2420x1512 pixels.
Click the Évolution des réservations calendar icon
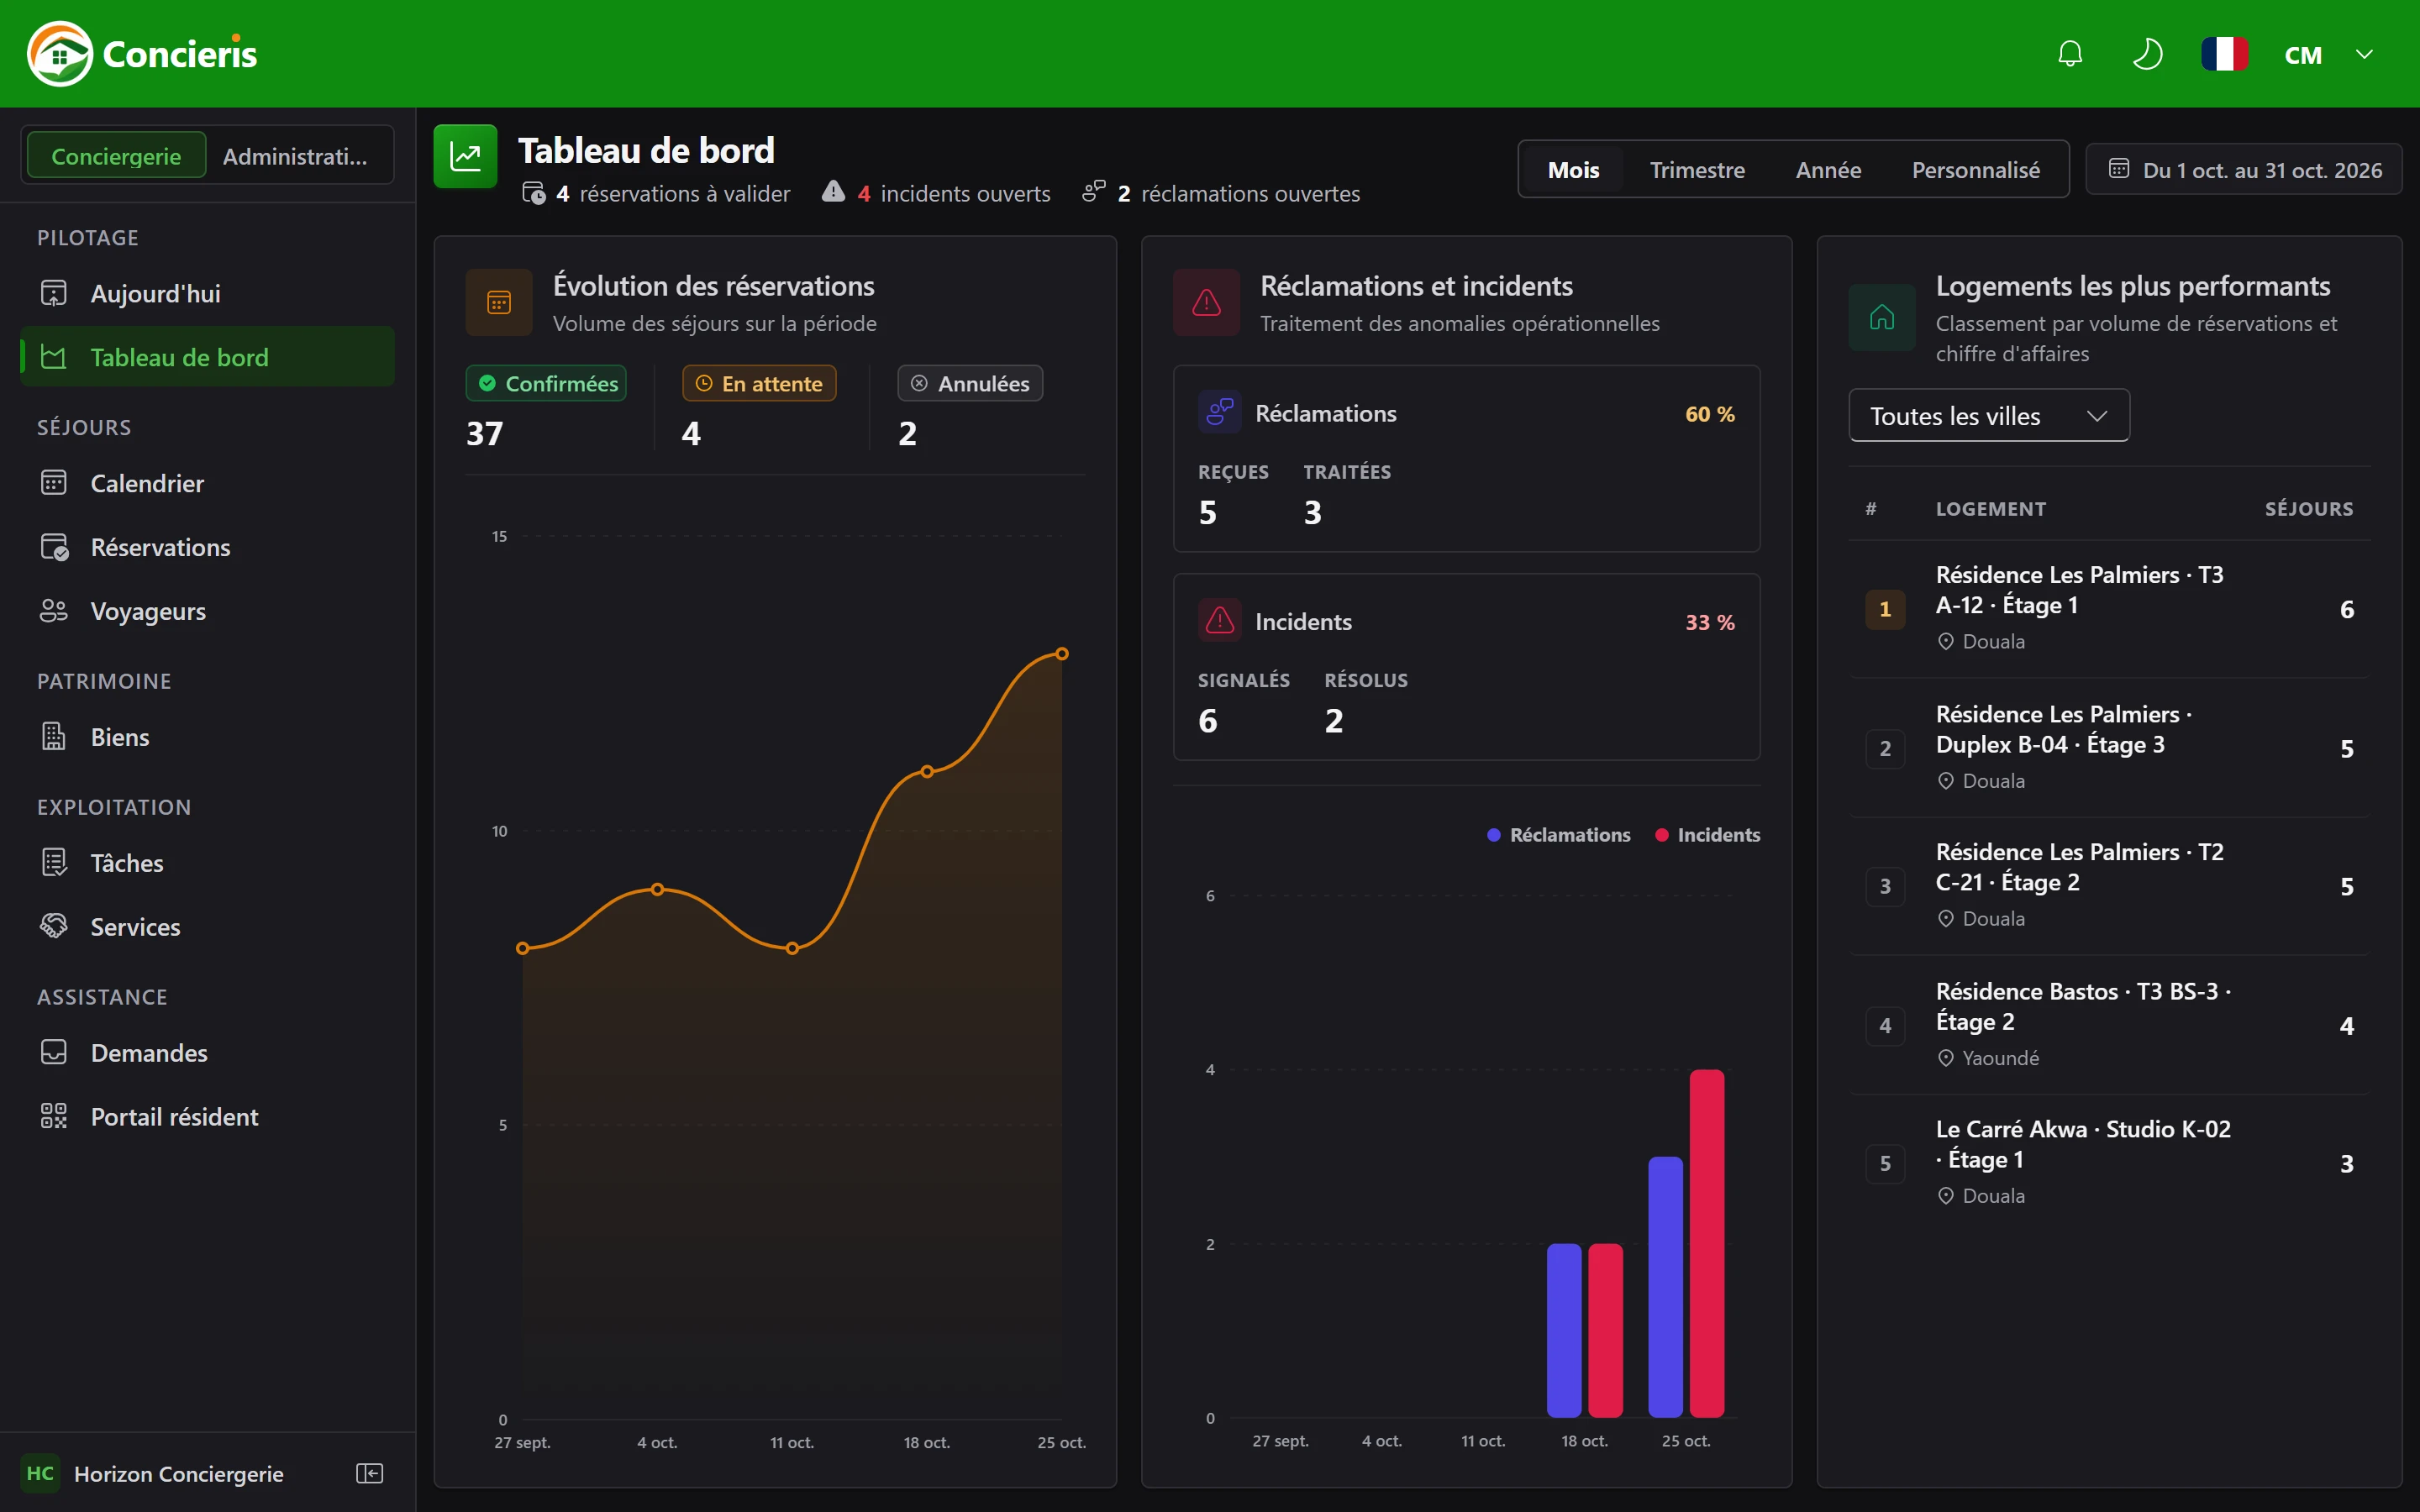coord(499,302)
